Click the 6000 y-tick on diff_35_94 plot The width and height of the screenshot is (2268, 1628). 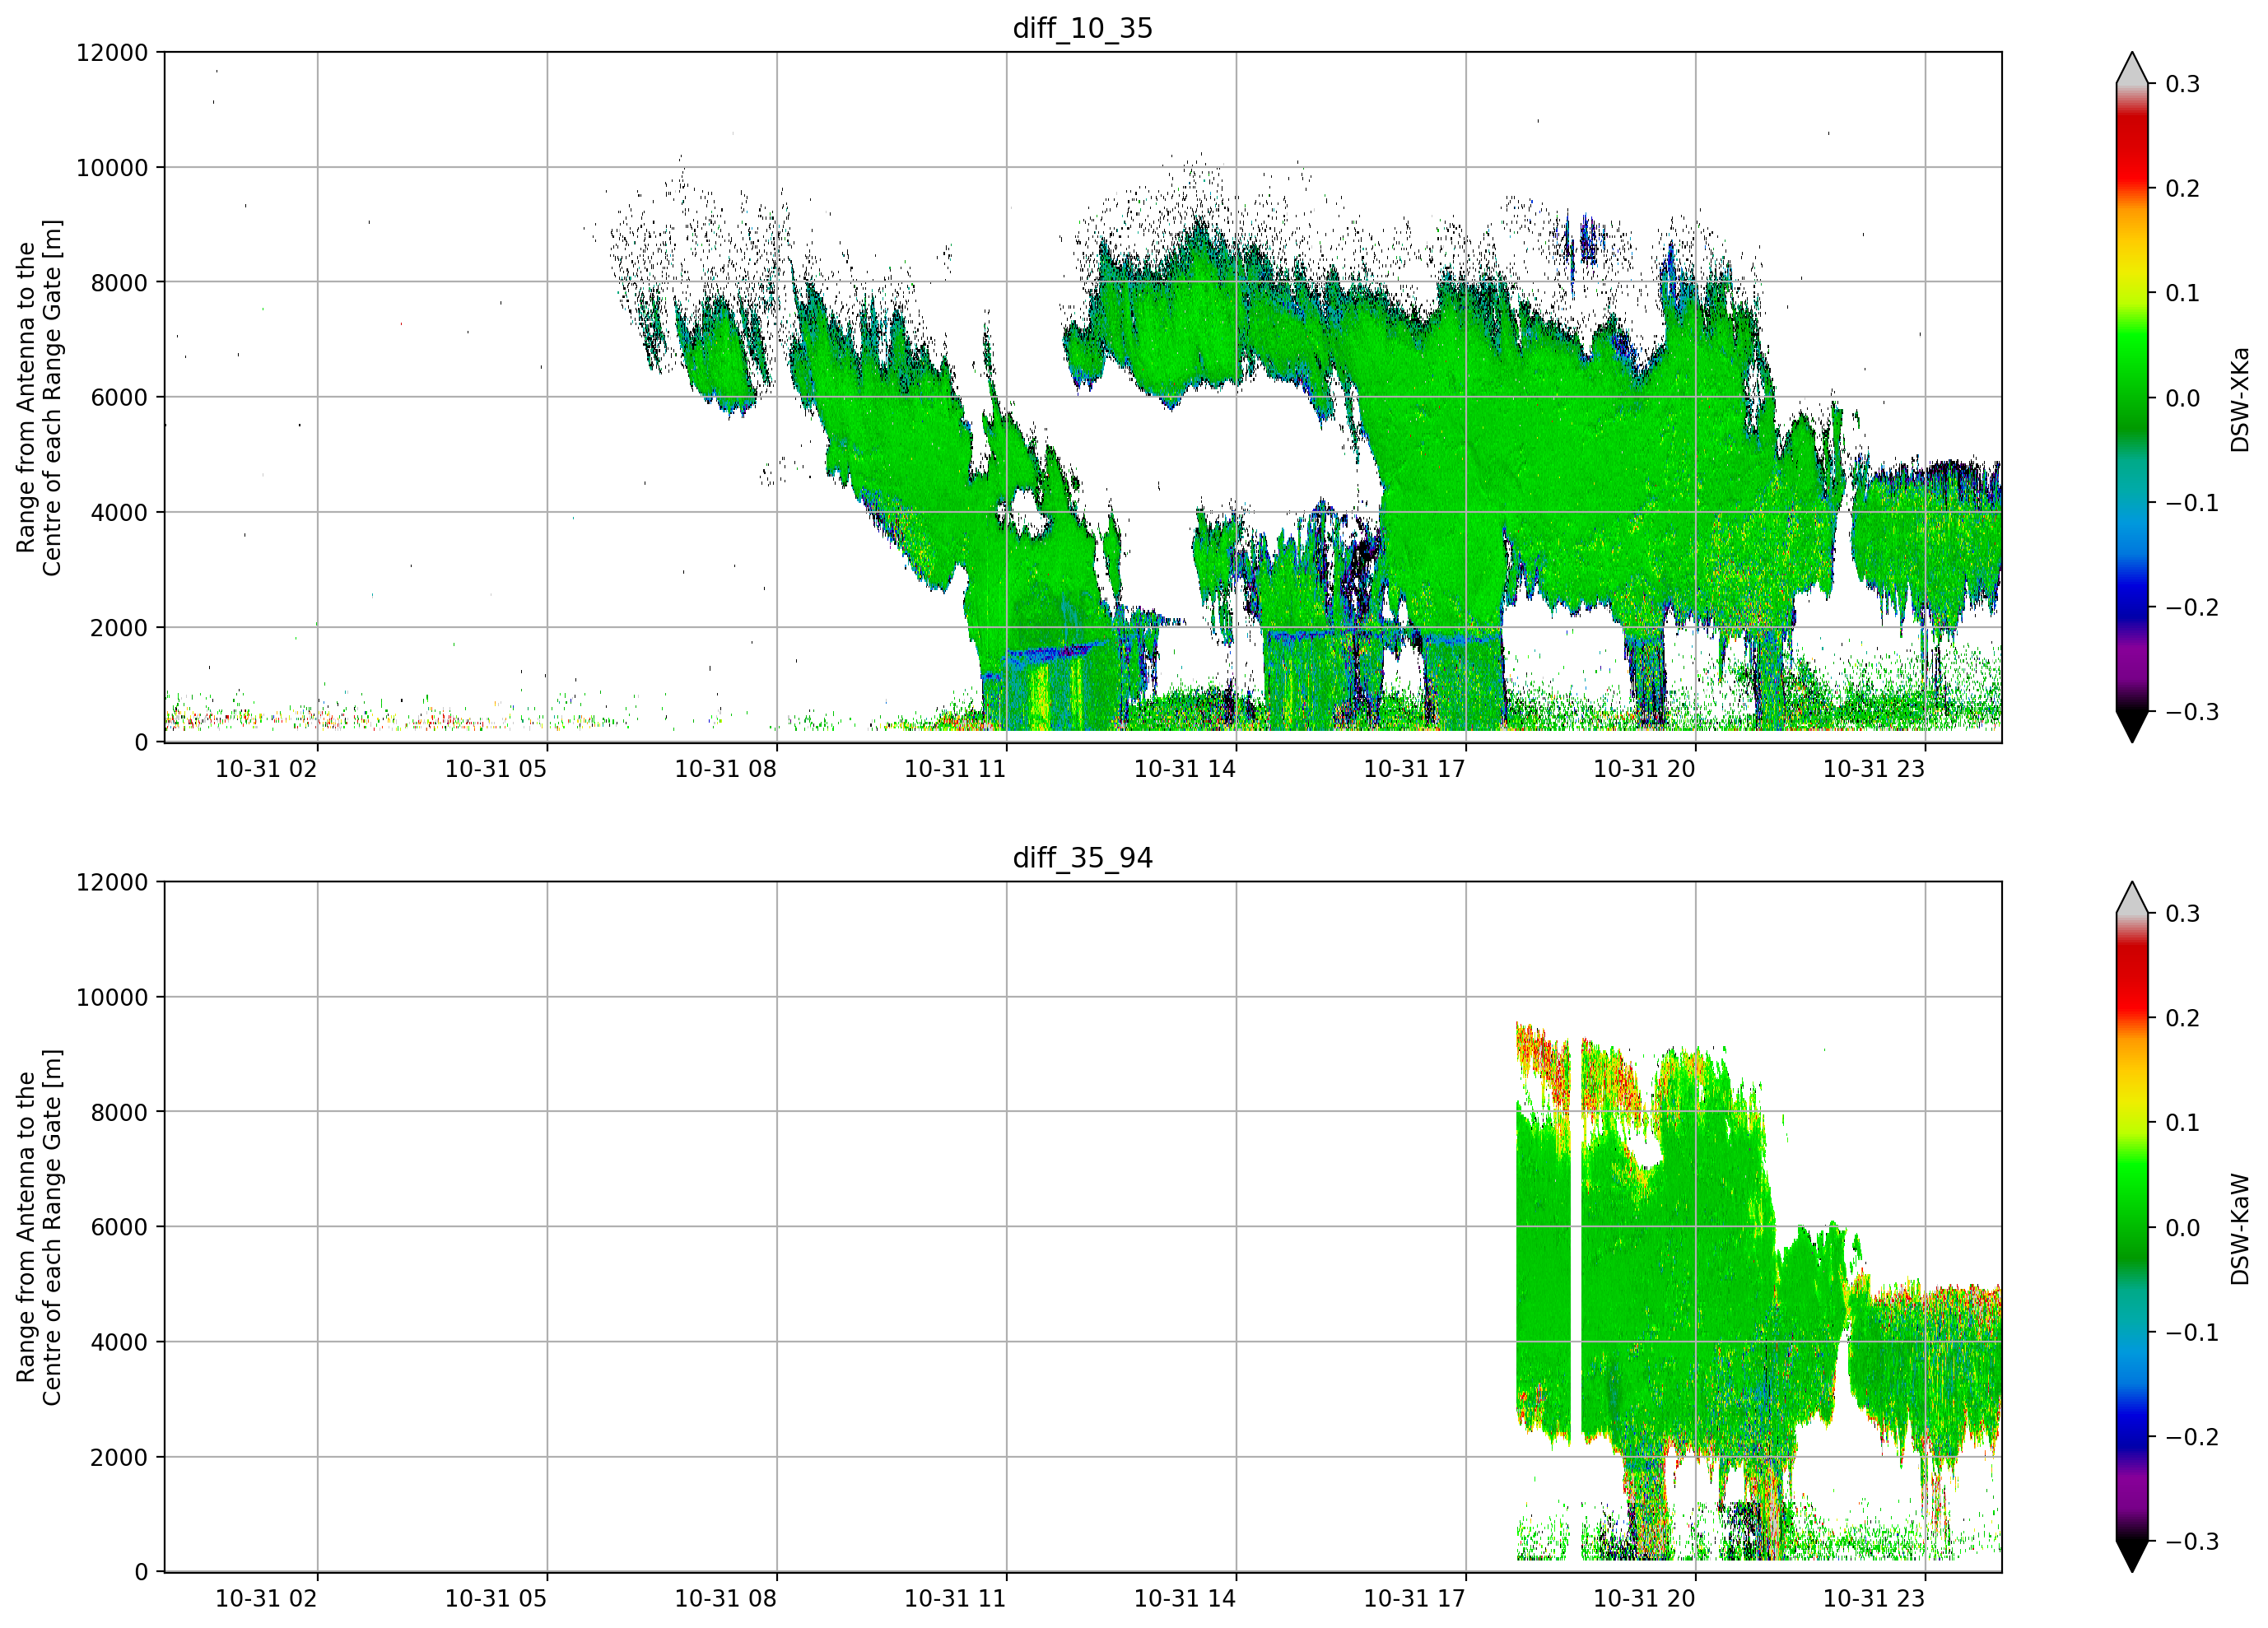pos(119,1228)
